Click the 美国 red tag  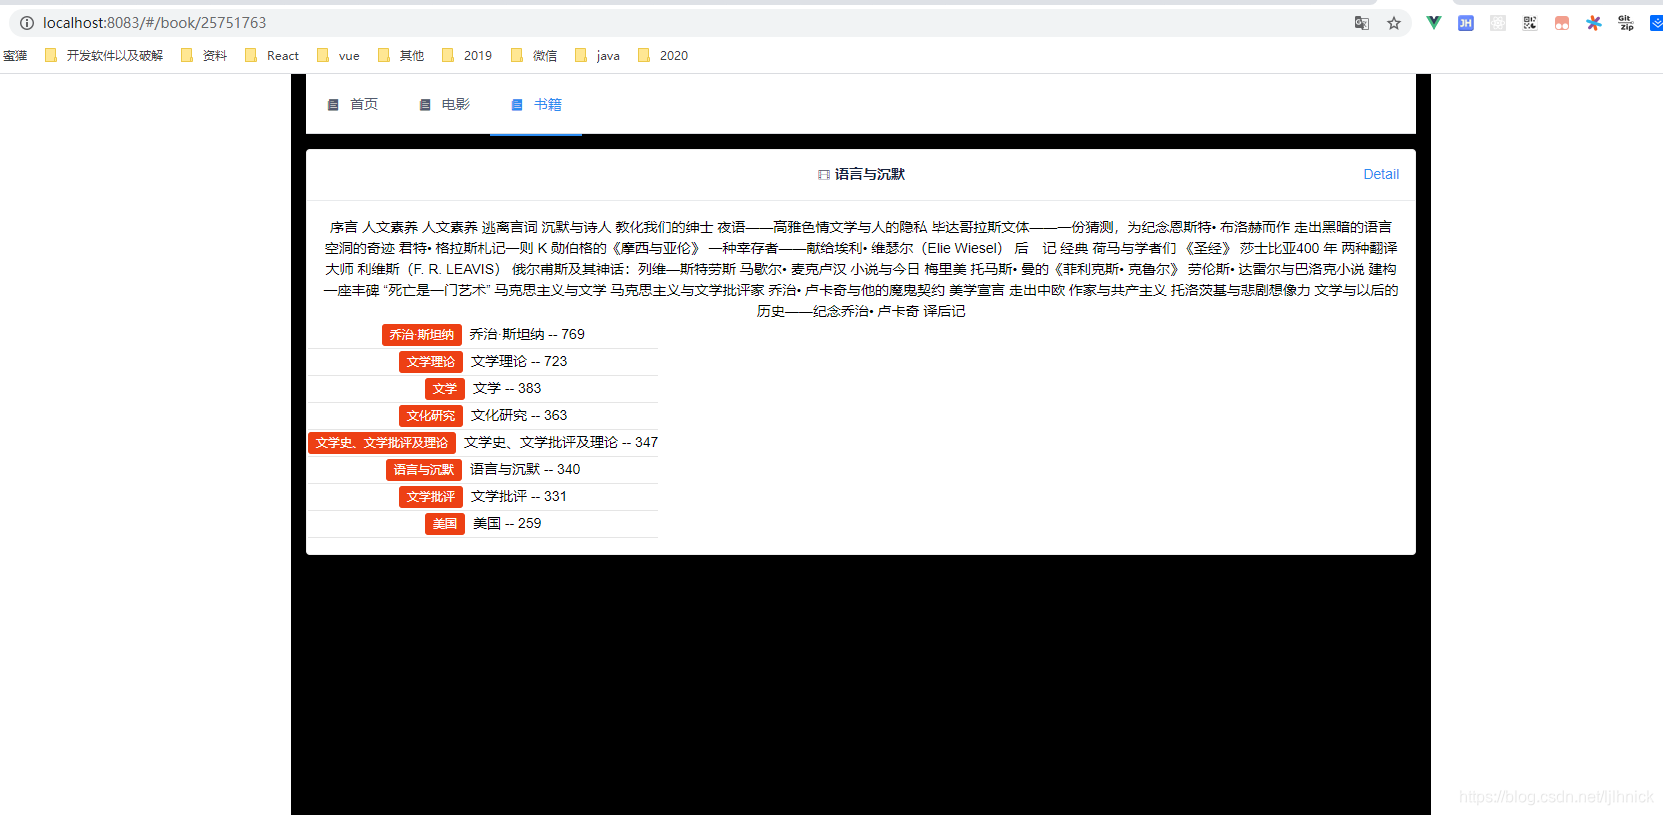(x=445, y=524)
